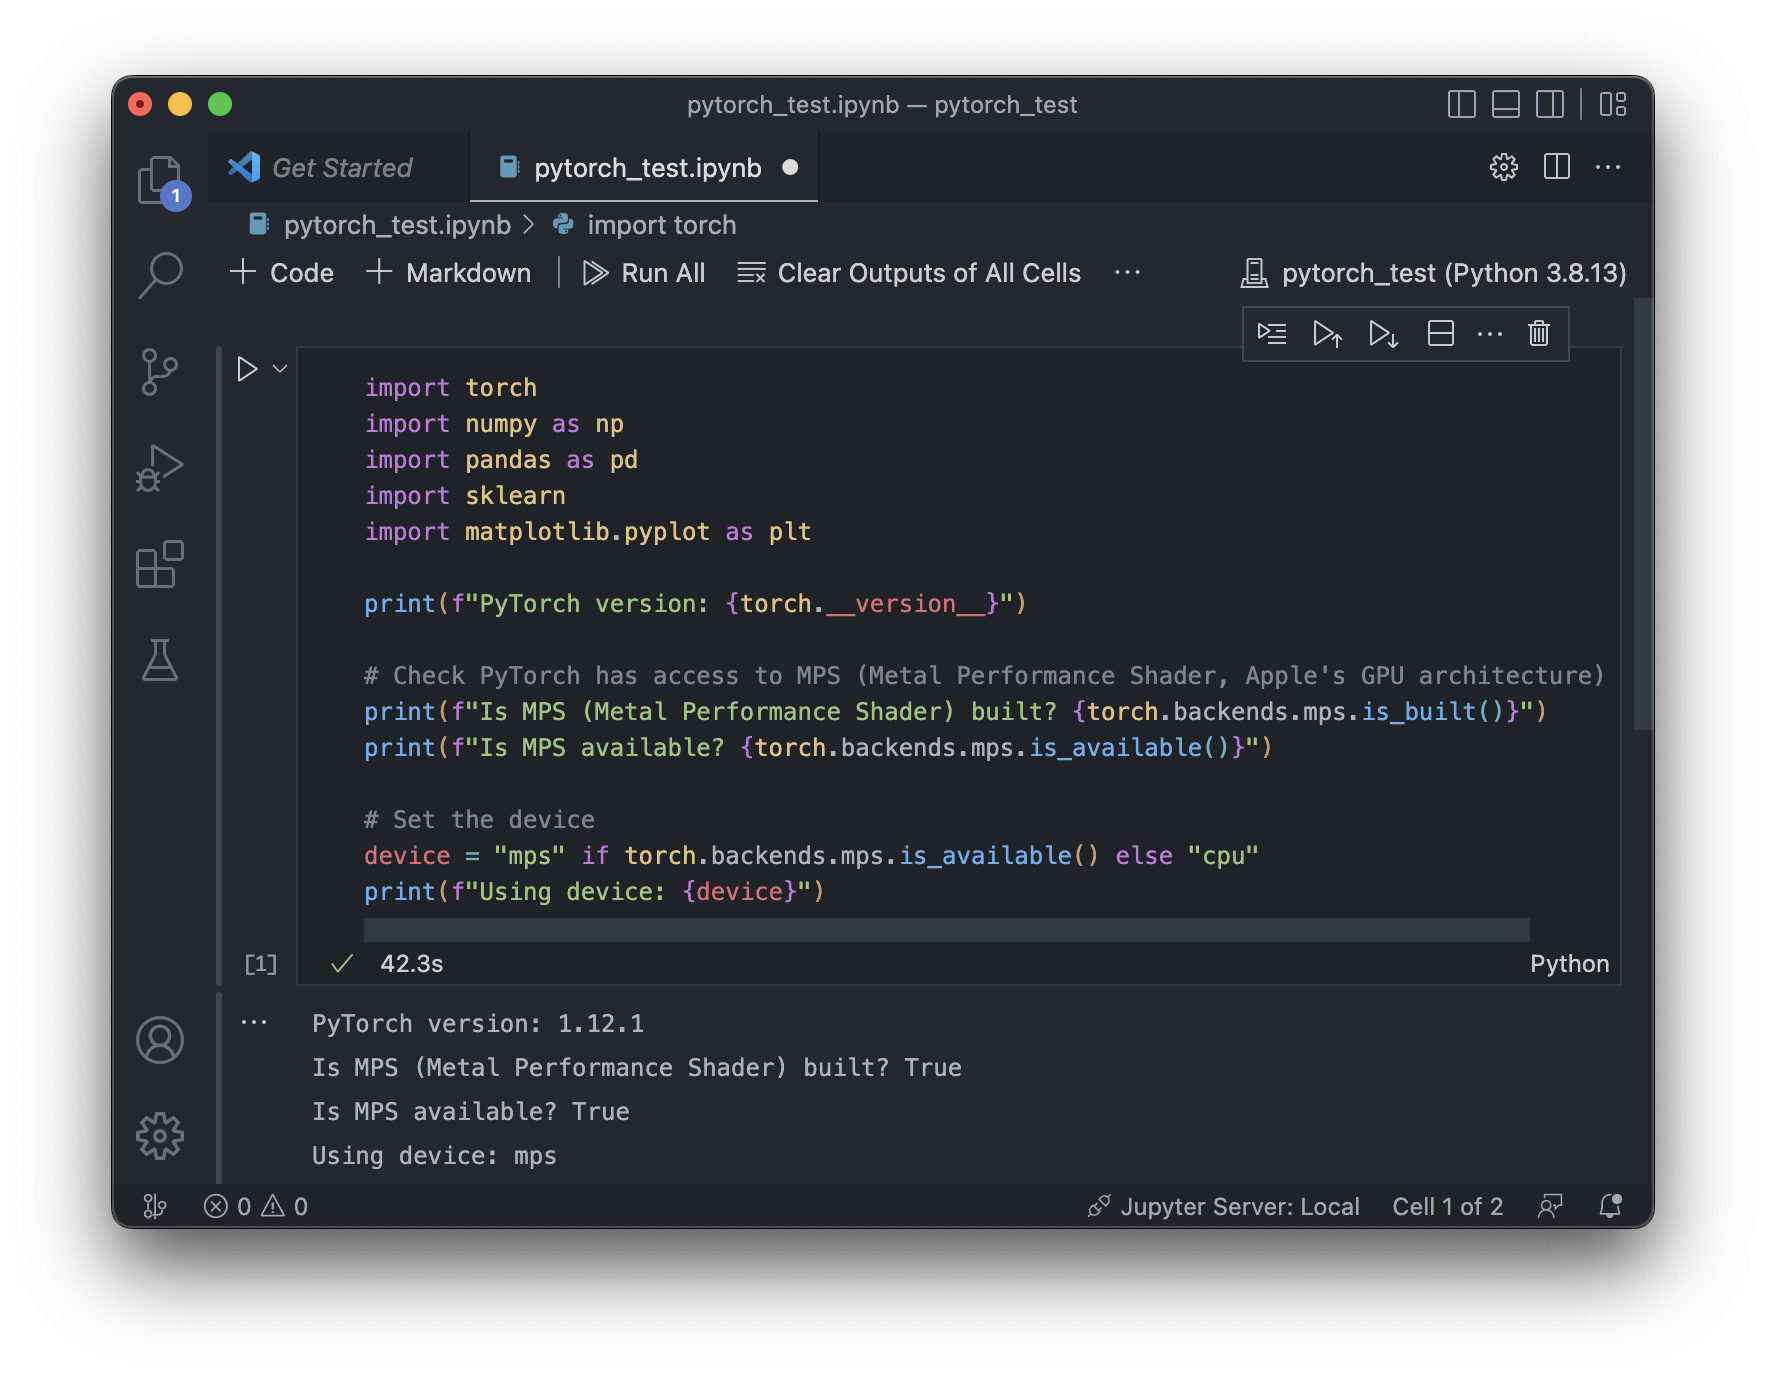Open the Extensions view

click(160, 564)
